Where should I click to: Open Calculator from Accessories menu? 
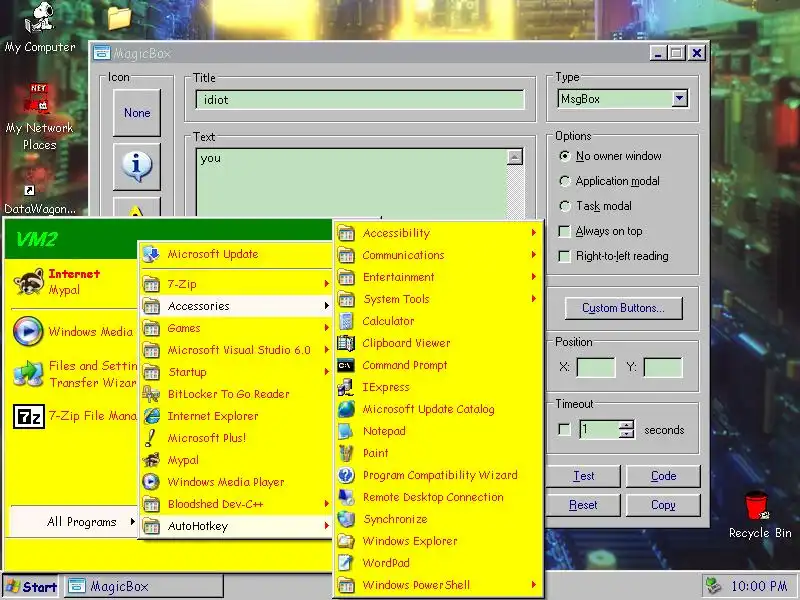pyautogui.click(x=388, y=321)
